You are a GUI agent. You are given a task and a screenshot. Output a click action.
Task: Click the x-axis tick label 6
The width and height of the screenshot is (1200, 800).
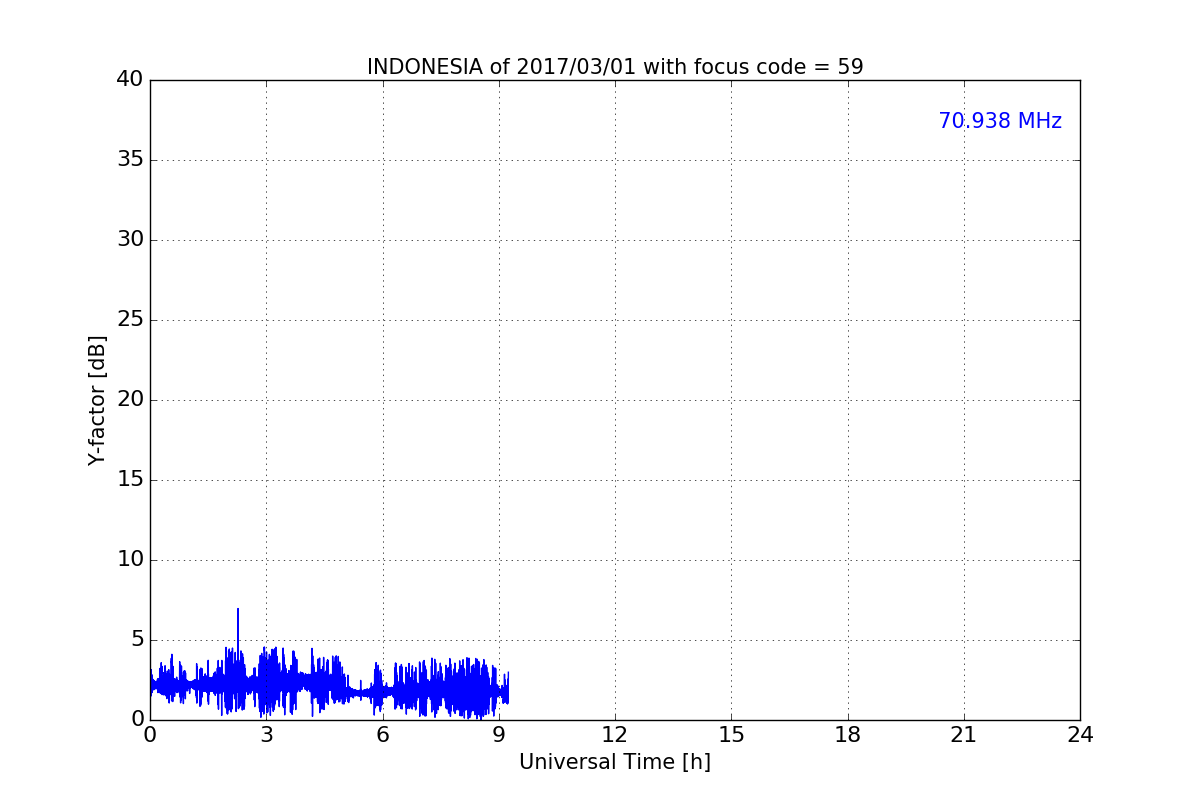pos(382,735)
